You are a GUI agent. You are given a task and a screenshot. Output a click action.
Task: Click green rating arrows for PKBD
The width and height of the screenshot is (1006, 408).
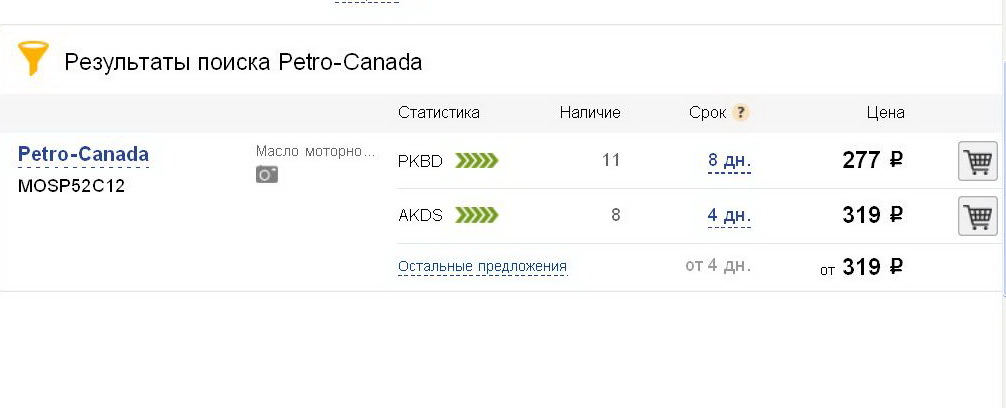click(477, 160)
